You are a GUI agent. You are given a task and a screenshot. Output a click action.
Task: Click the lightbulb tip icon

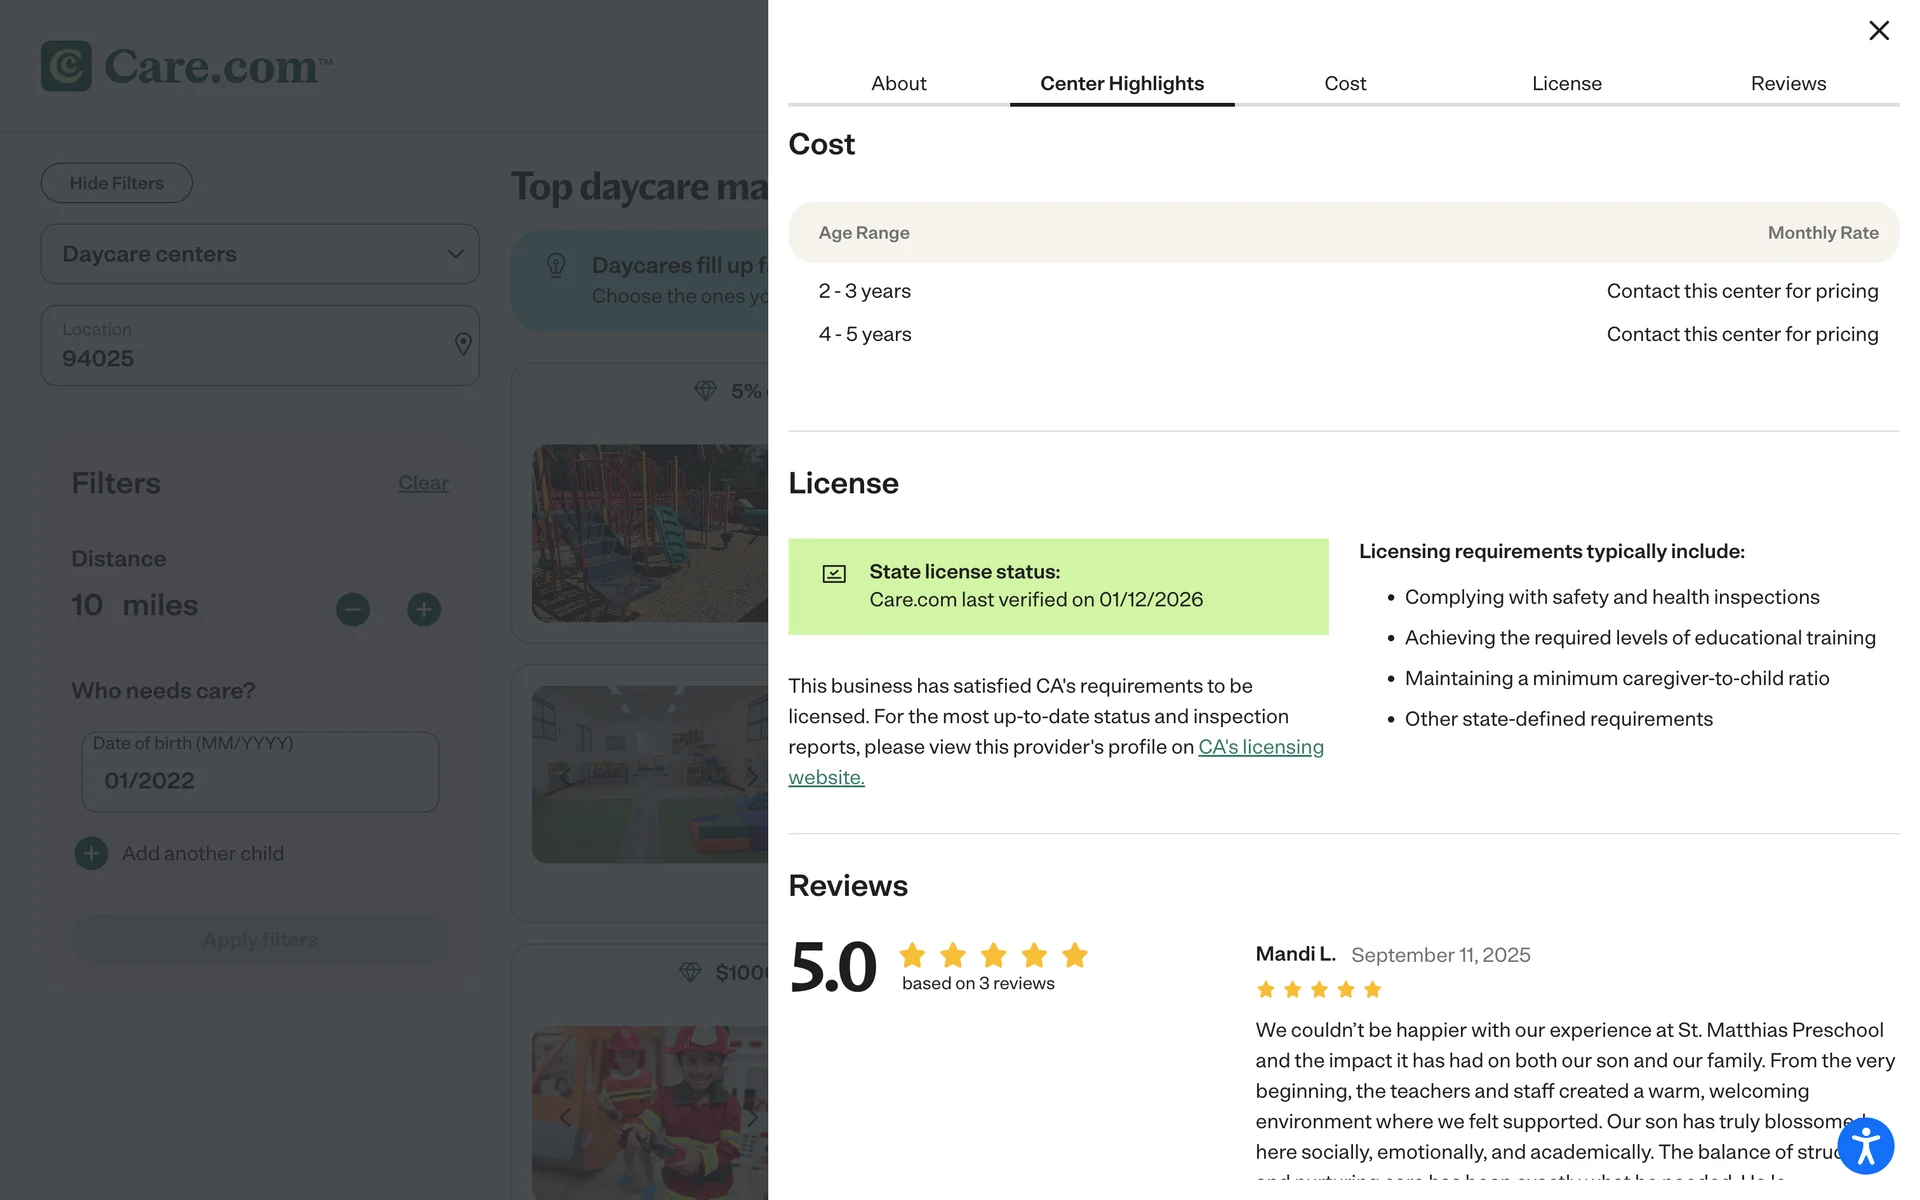point(556,265)
